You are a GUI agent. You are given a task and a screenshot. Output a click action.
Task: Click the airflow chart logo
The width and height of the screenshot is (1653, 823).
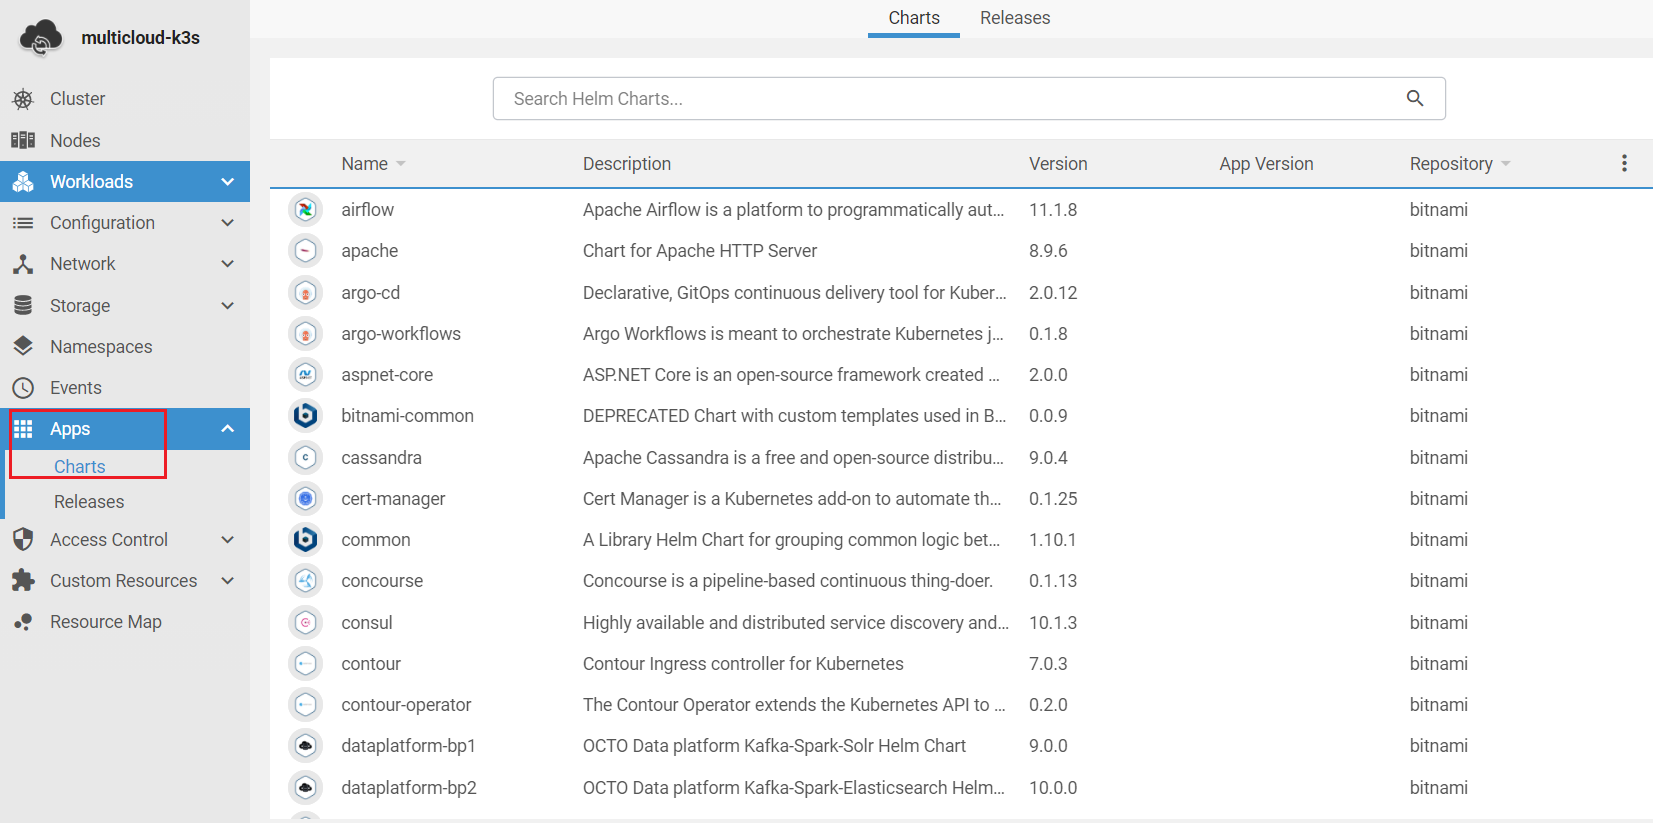(306, 209)
